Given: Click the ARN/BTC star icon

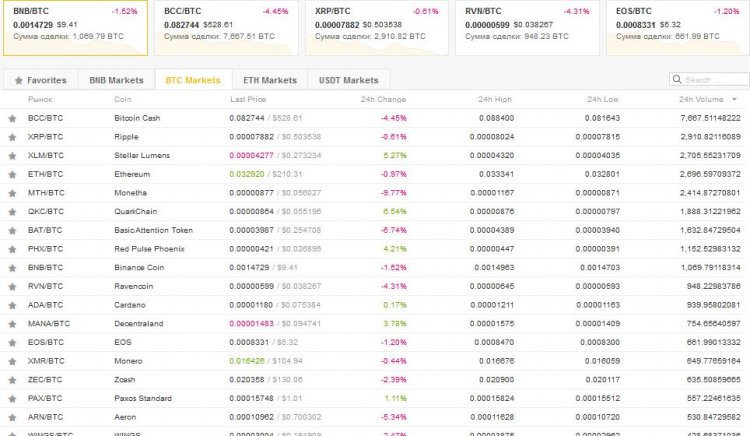Looking at the screenshot, I should pos(12,417).
